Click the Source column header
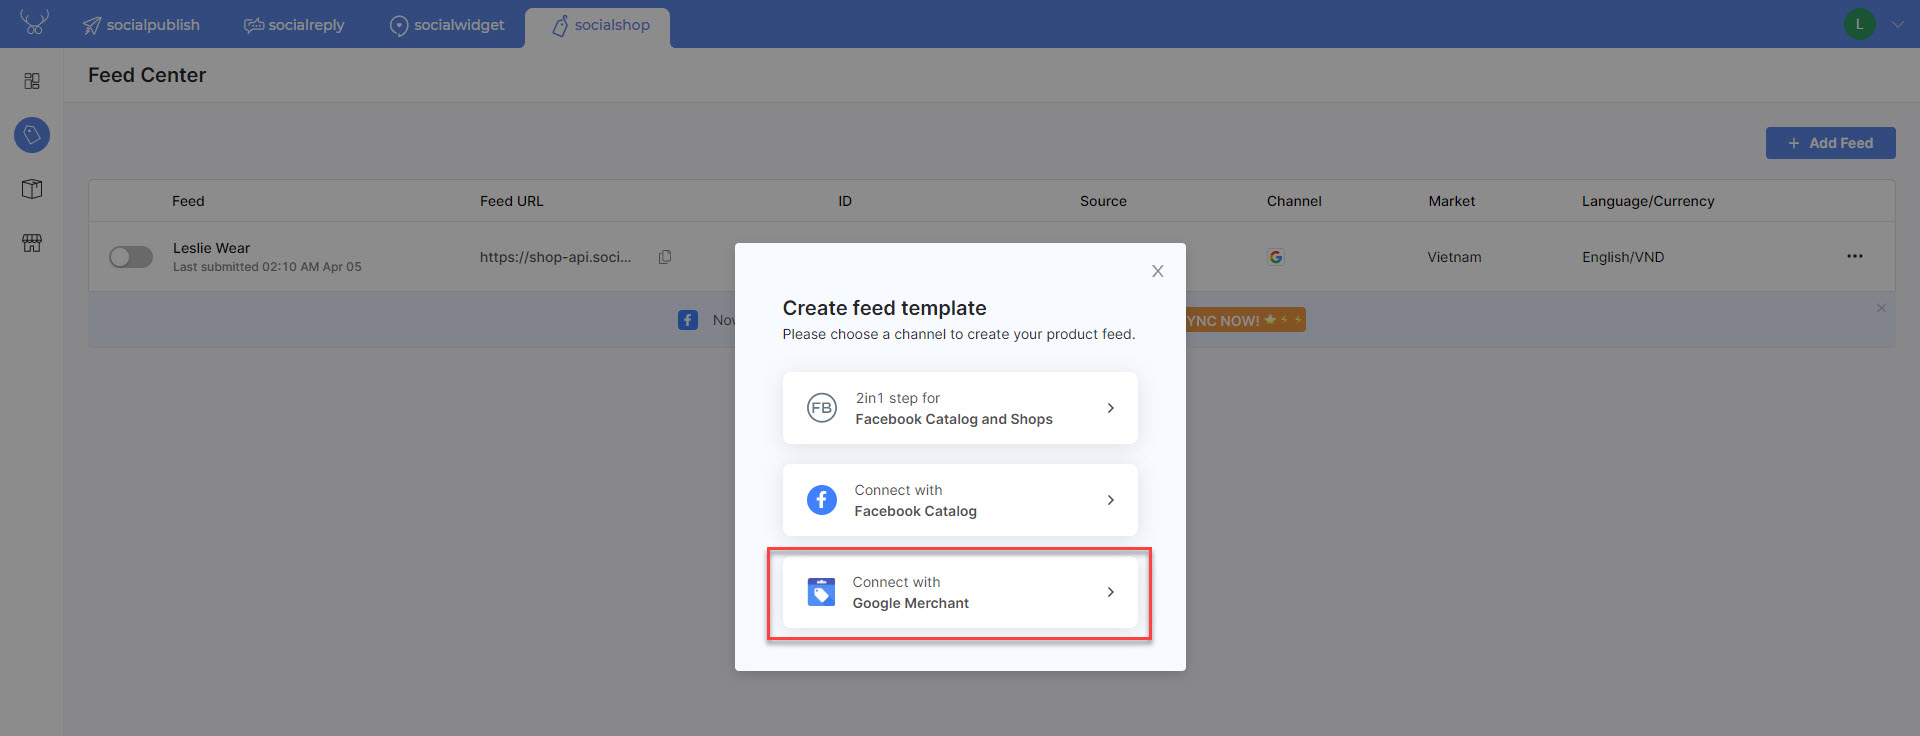Viewport: 1920px width, 736px height. pos(1103,201)
